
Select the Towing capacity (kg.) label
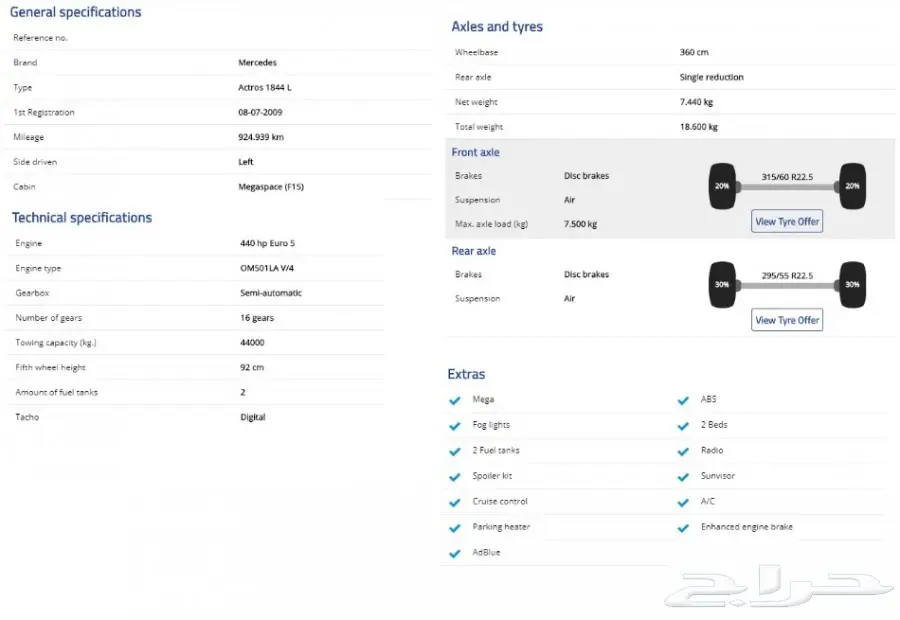56,343
